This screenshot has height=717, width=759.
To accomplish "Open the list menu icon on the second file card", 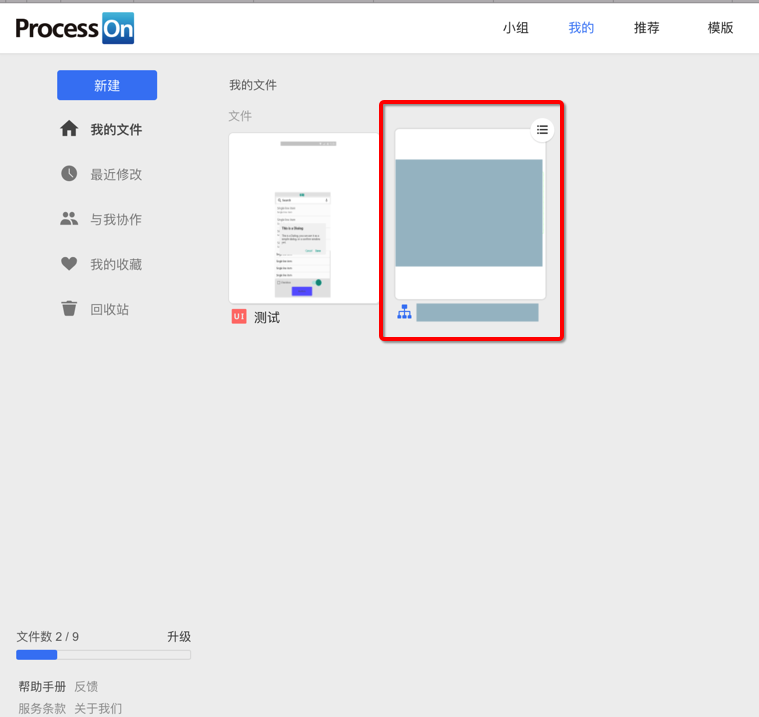I will [x=542, y=130].
